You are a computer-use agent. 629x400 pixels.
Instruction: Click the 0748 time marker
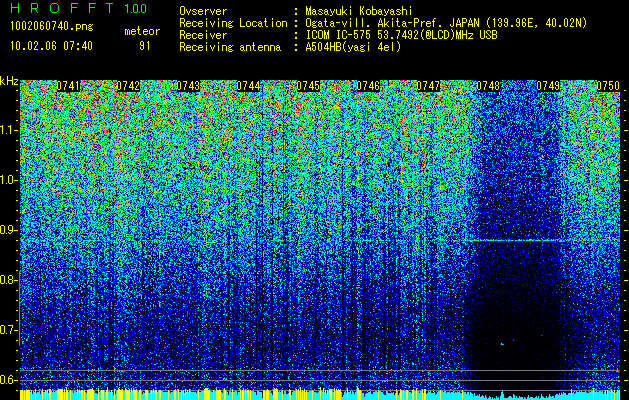click(488, 86)
